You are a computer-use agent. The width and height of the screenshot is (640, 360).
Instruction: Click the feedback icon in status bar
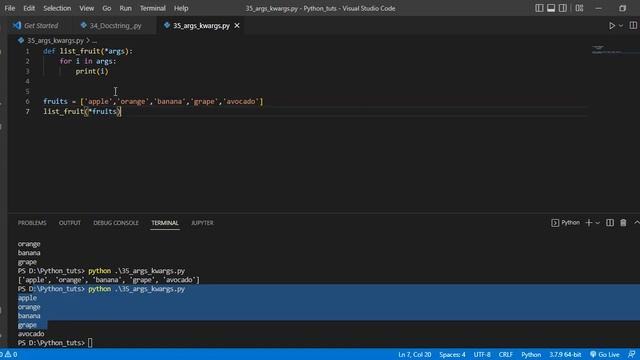click(x=631, y=354)
